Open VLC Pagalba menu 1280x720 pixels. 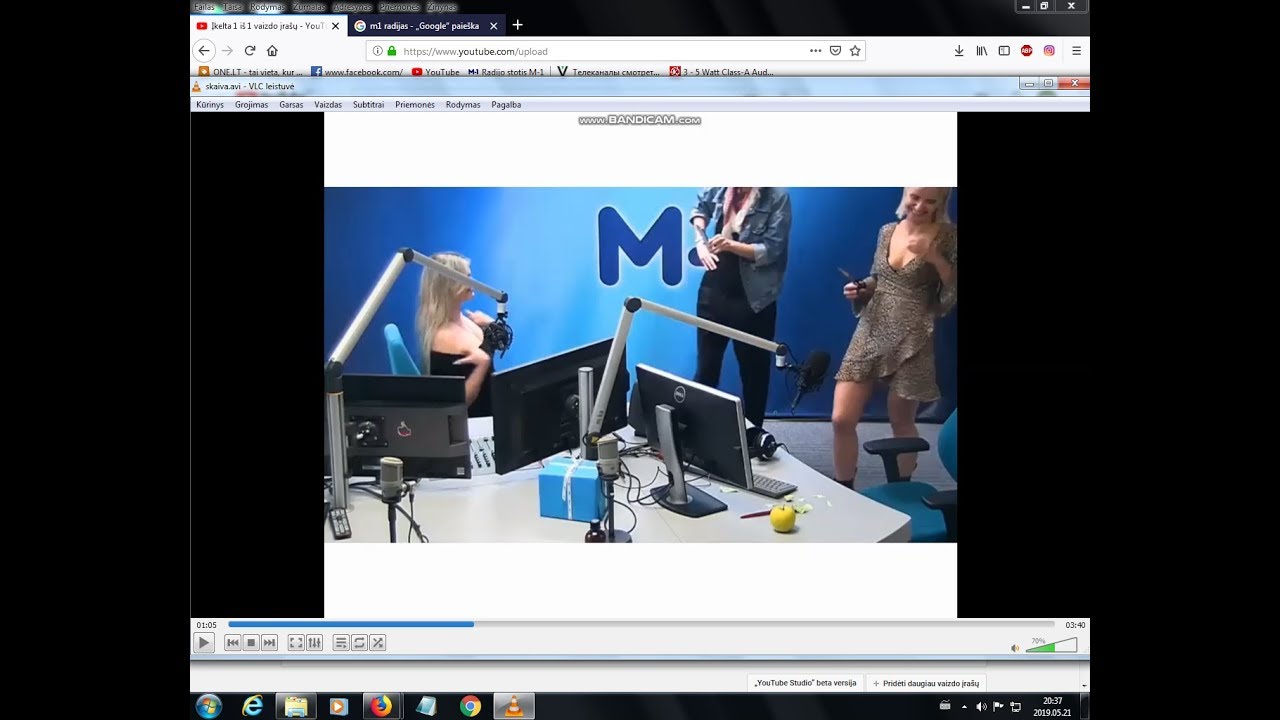(x=506, y=104)
